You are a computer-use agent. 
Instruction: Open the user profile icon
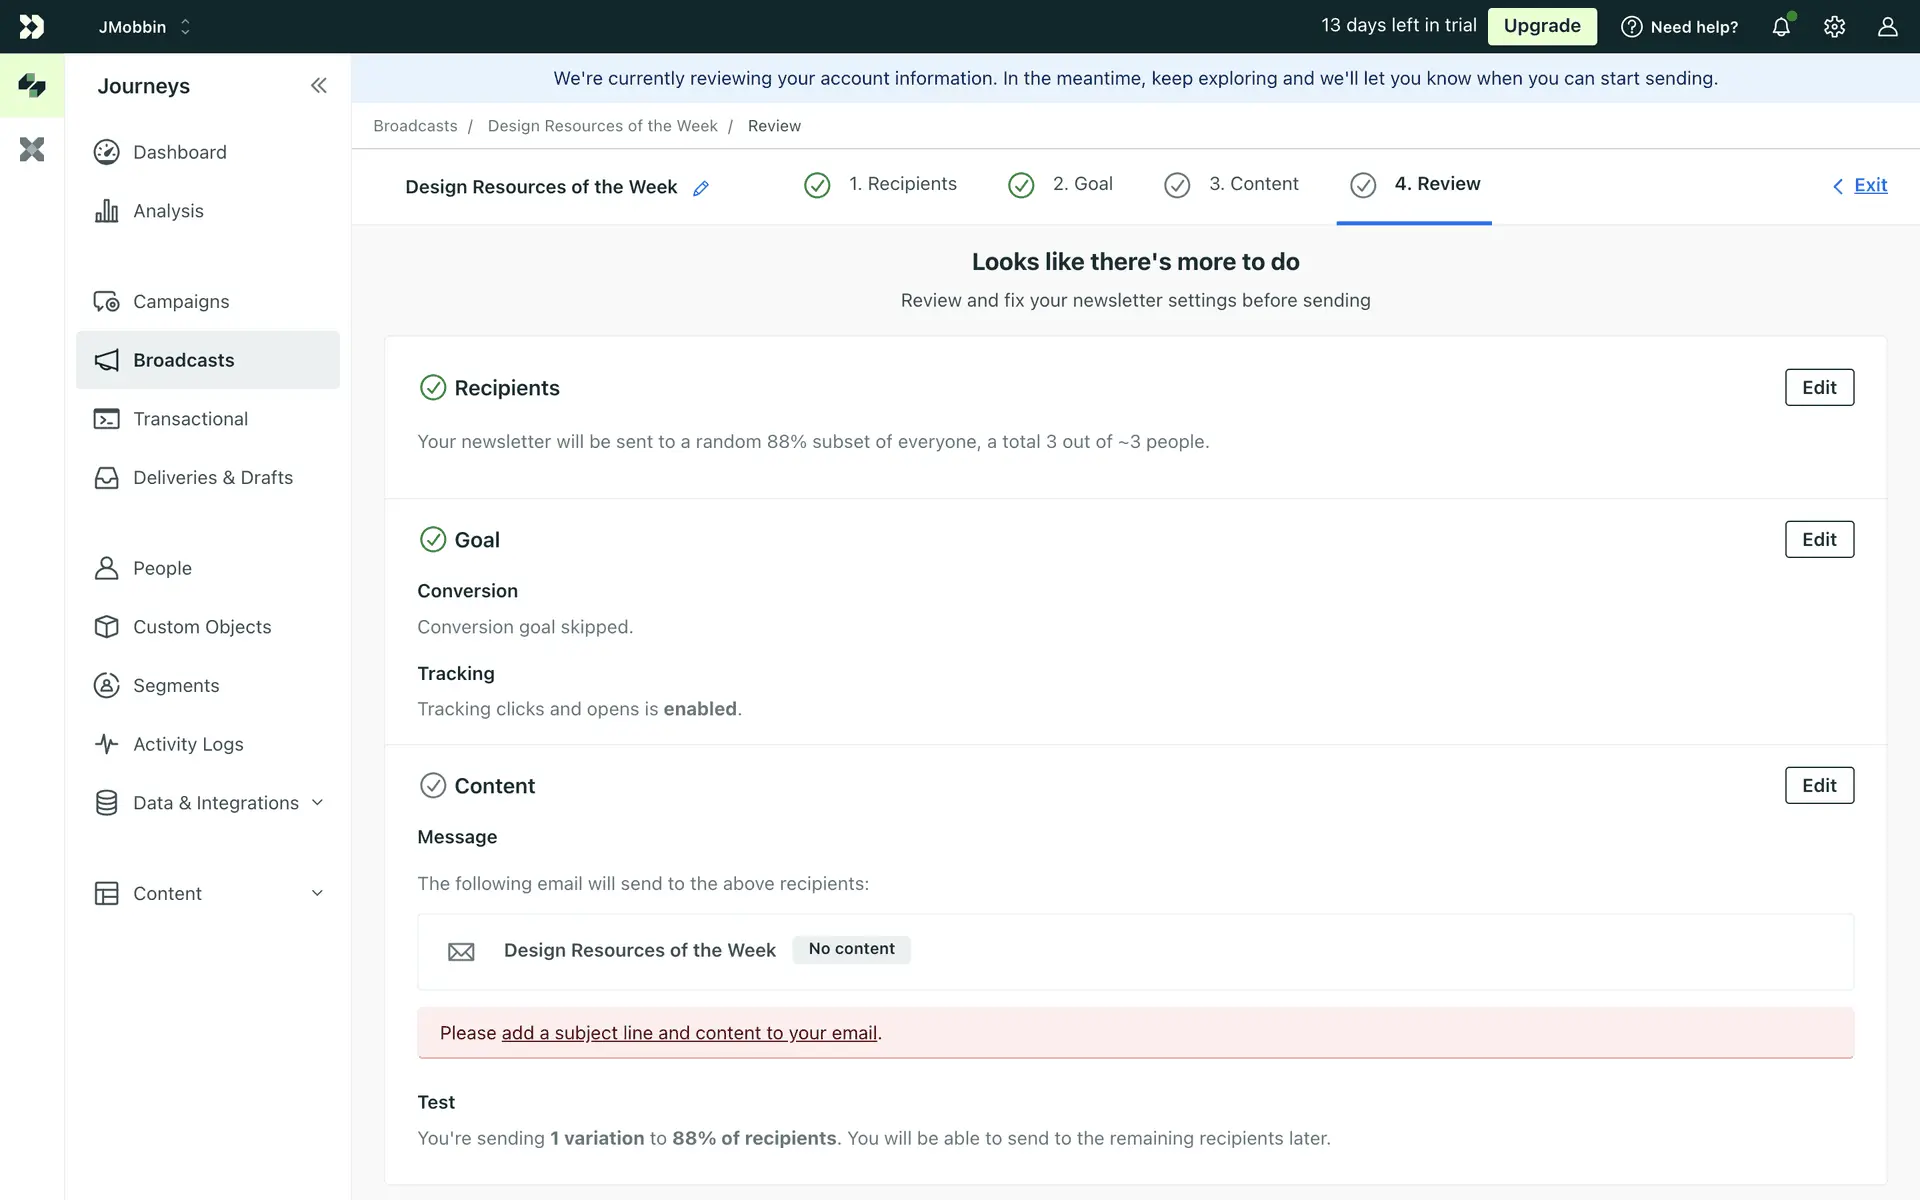[x=1887, y=27]
